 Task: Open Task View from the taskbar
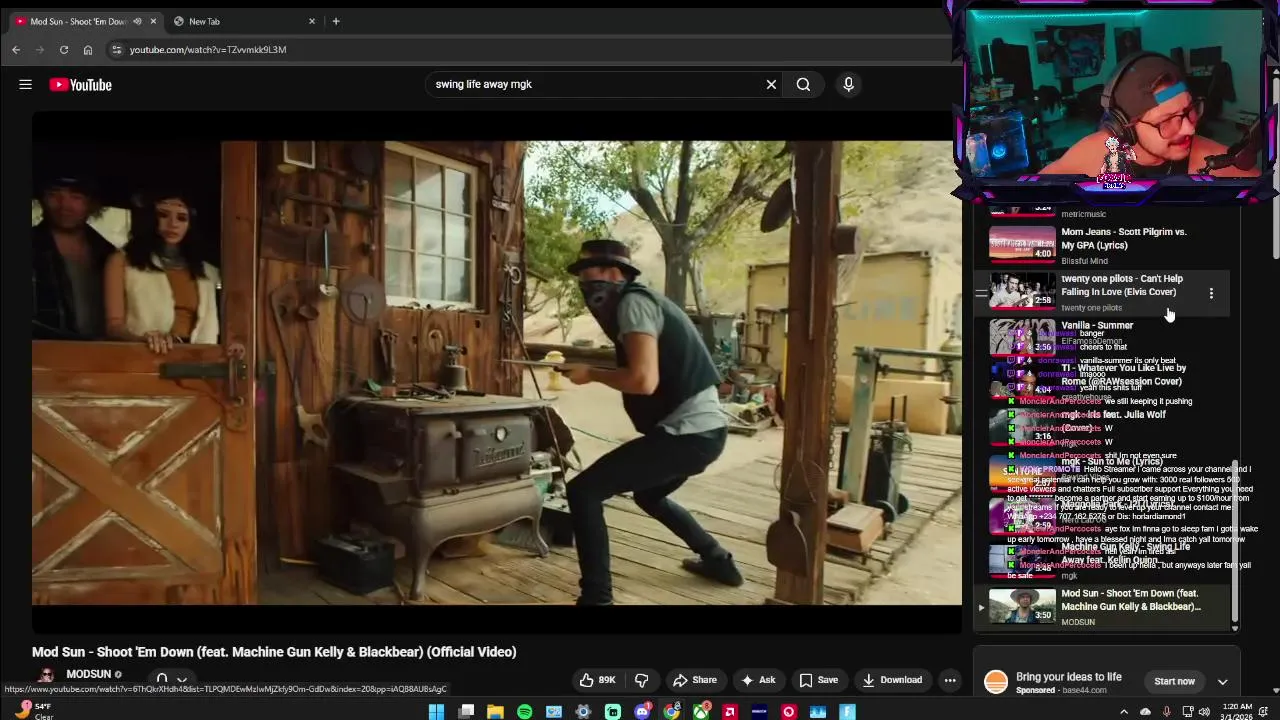coord(466,712)
